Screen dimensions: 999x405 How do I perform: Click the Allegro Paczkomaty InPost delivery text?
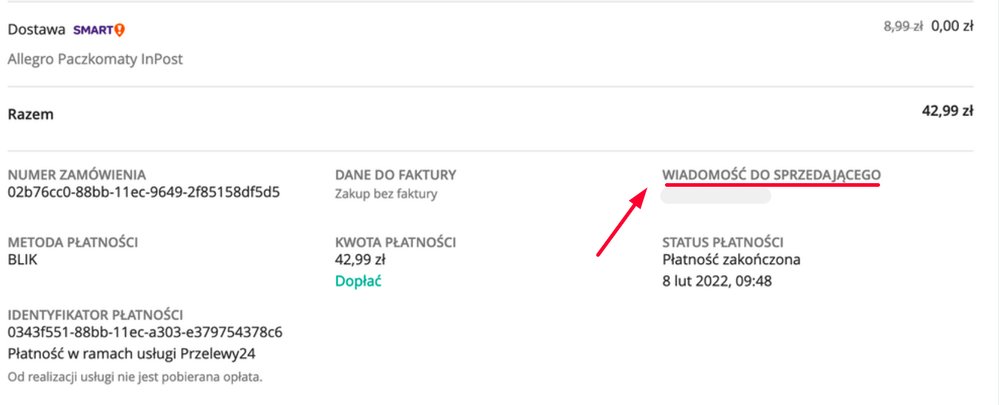(95, 59)
